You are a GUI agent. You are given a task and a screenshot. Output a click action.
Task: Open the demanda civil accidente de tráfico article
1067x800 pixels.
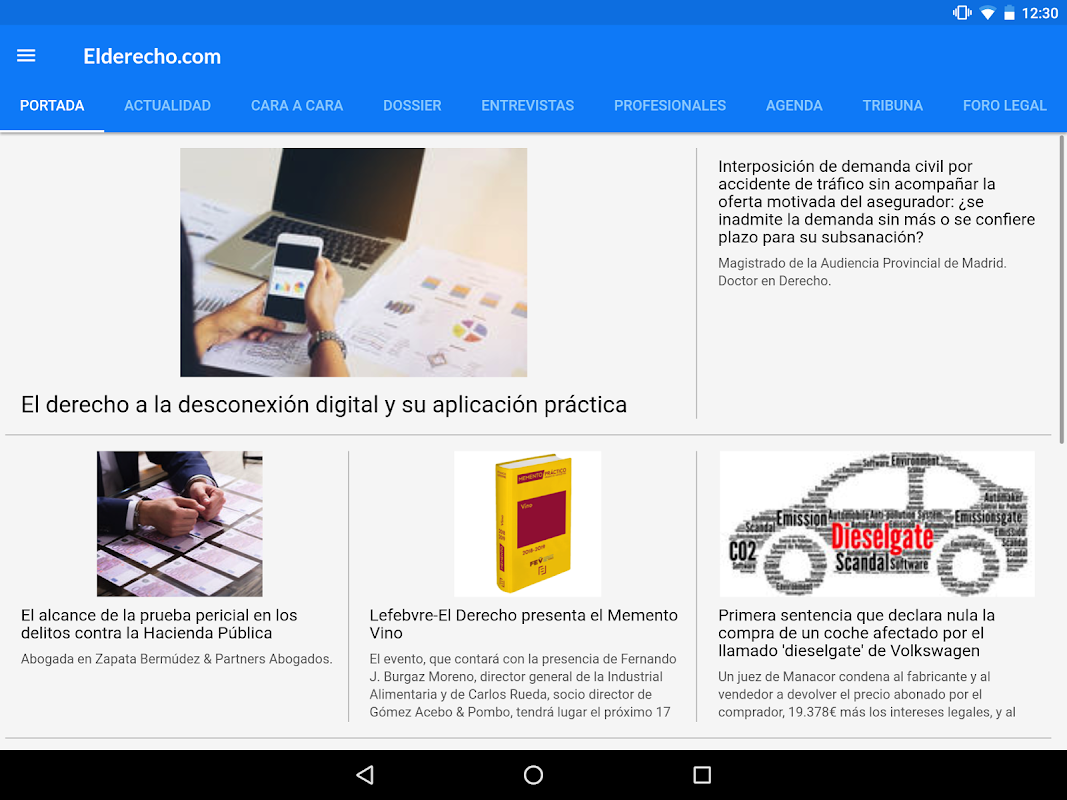(x=876, y=201)
